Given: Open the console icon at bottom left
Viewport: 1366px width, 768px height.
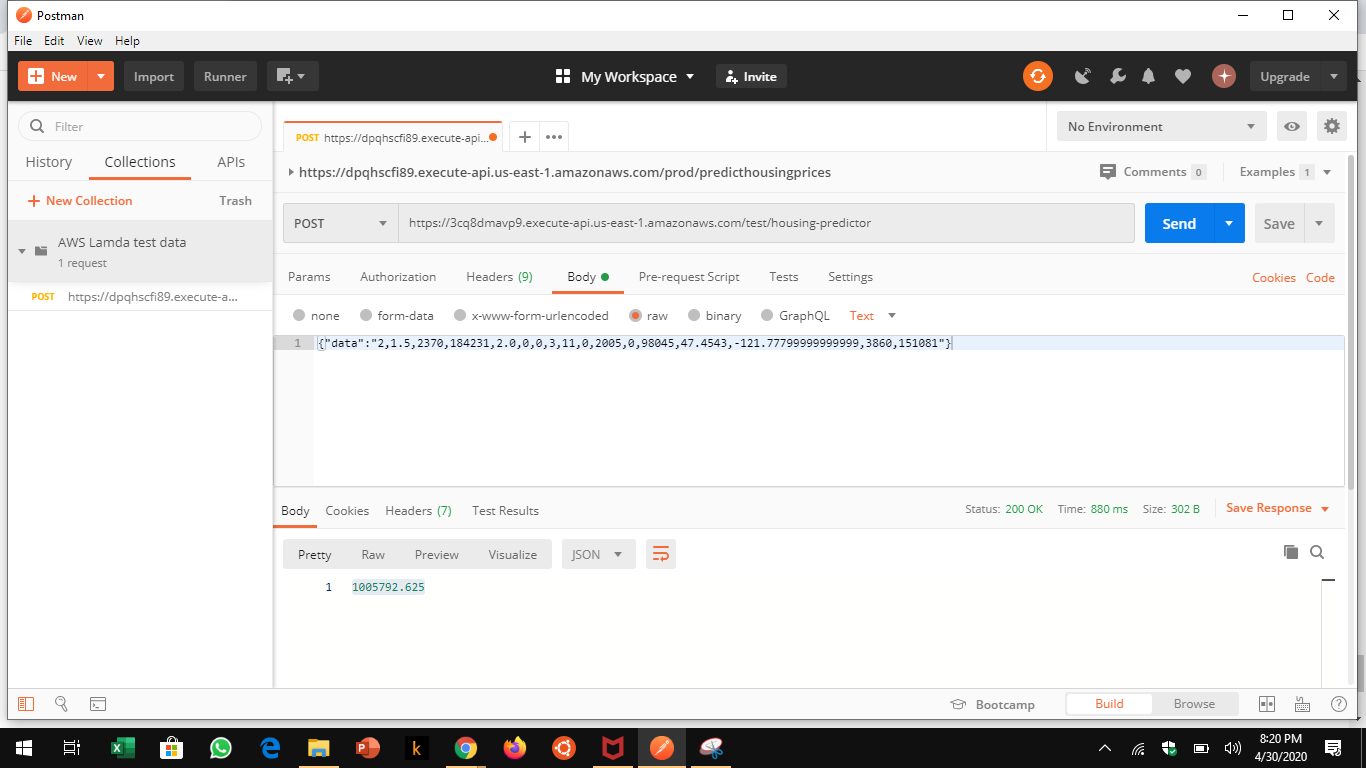Looking at the screenshot, I should click(x=97, y=704).
